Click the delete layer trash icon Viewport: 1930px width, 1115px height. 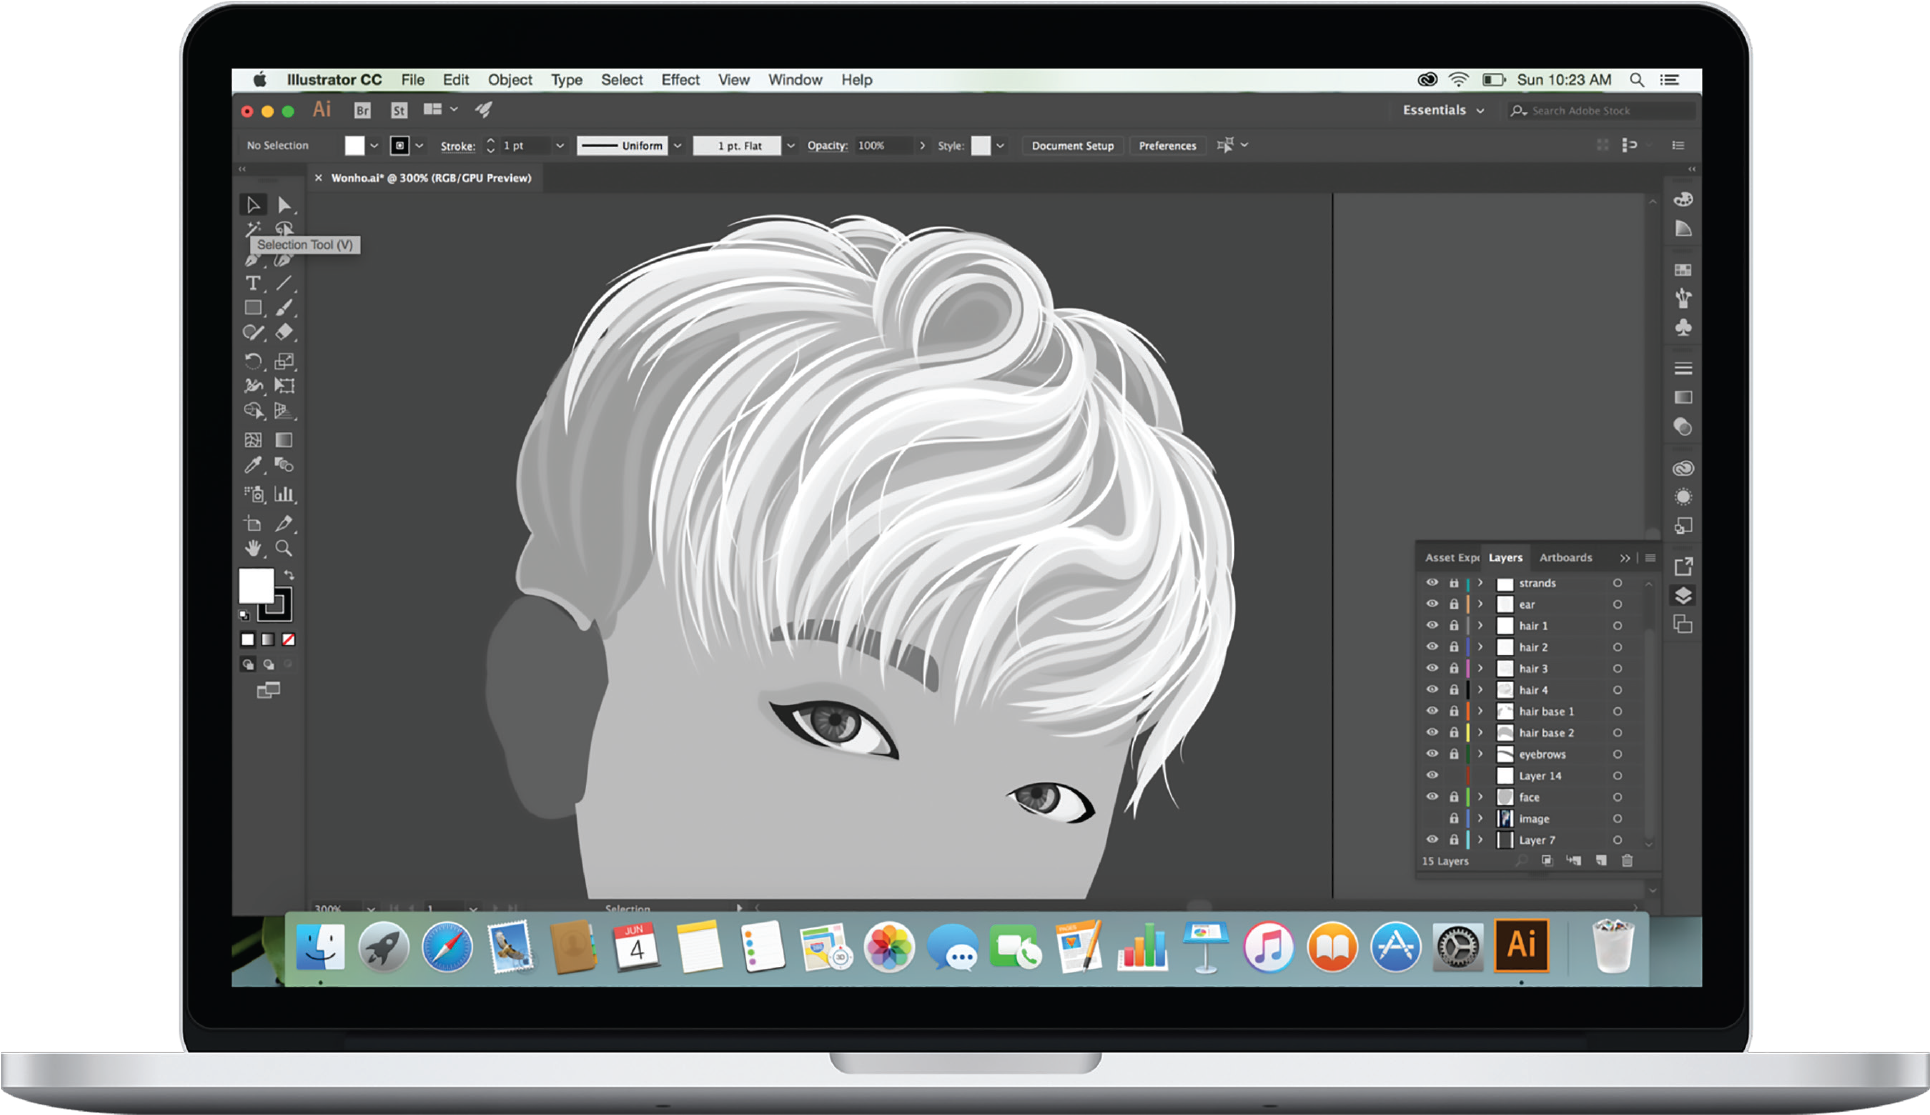pyautogui.click(x=1627, y=861)
